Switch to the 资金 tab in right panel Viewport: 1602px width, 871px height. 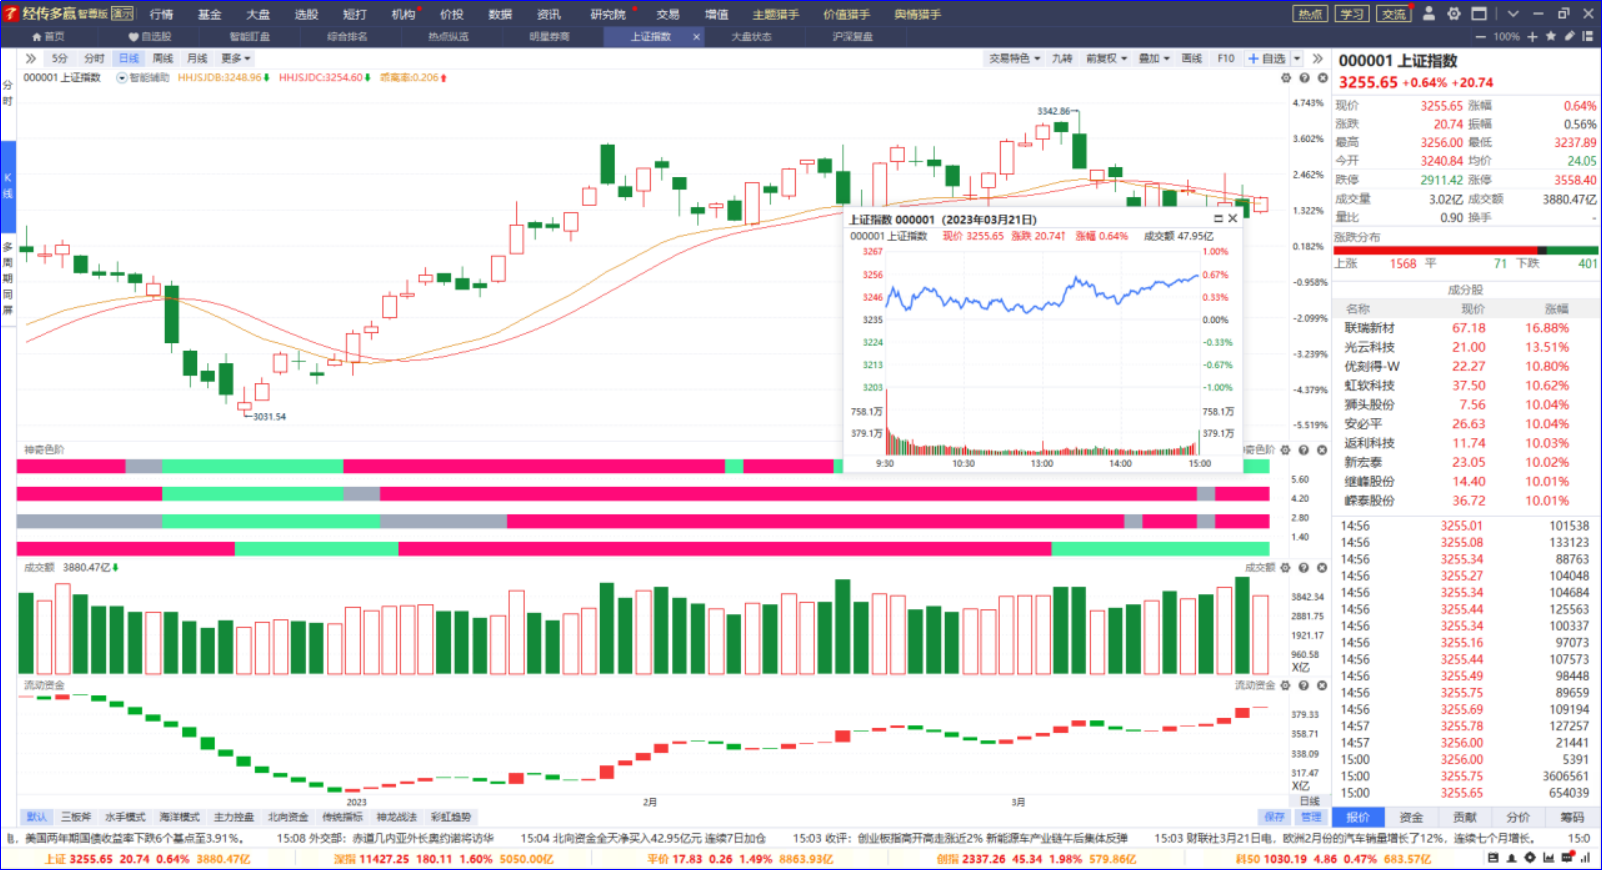pyautogui.click(x=1411, y=817)
